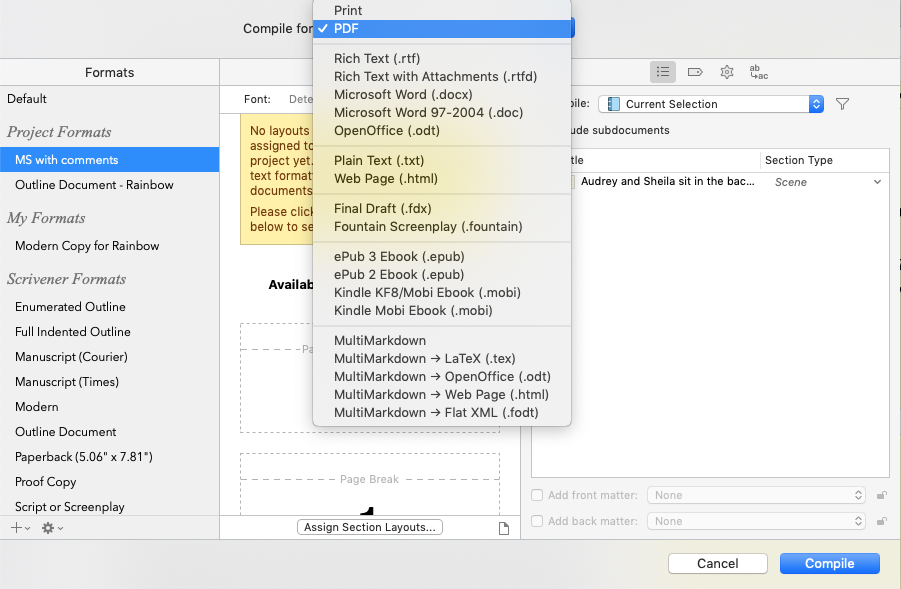
Task: Enable the Add front matter checkbox
Action: pyautogui.click(x=537, y=495)
